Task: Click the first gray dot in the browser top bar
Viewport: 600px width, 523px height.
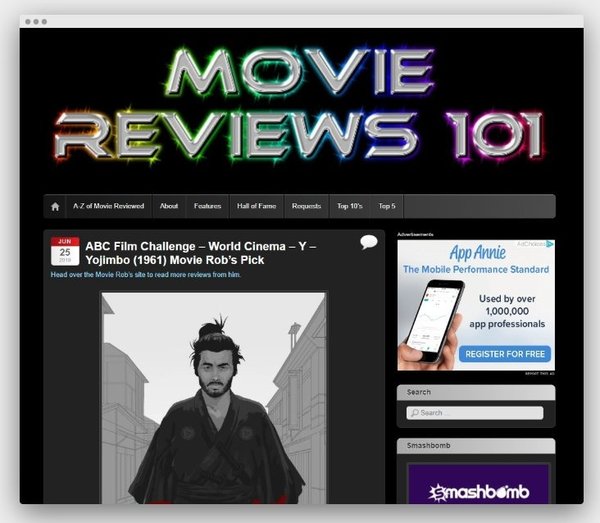Action: pos(28,21)
